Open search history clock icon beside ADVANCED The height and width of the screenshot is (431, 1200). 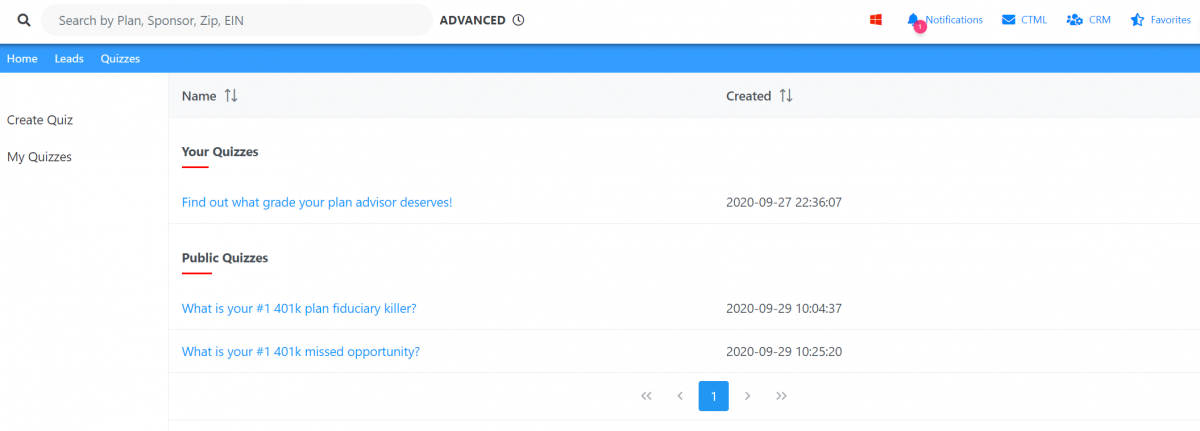coord(518,20)
